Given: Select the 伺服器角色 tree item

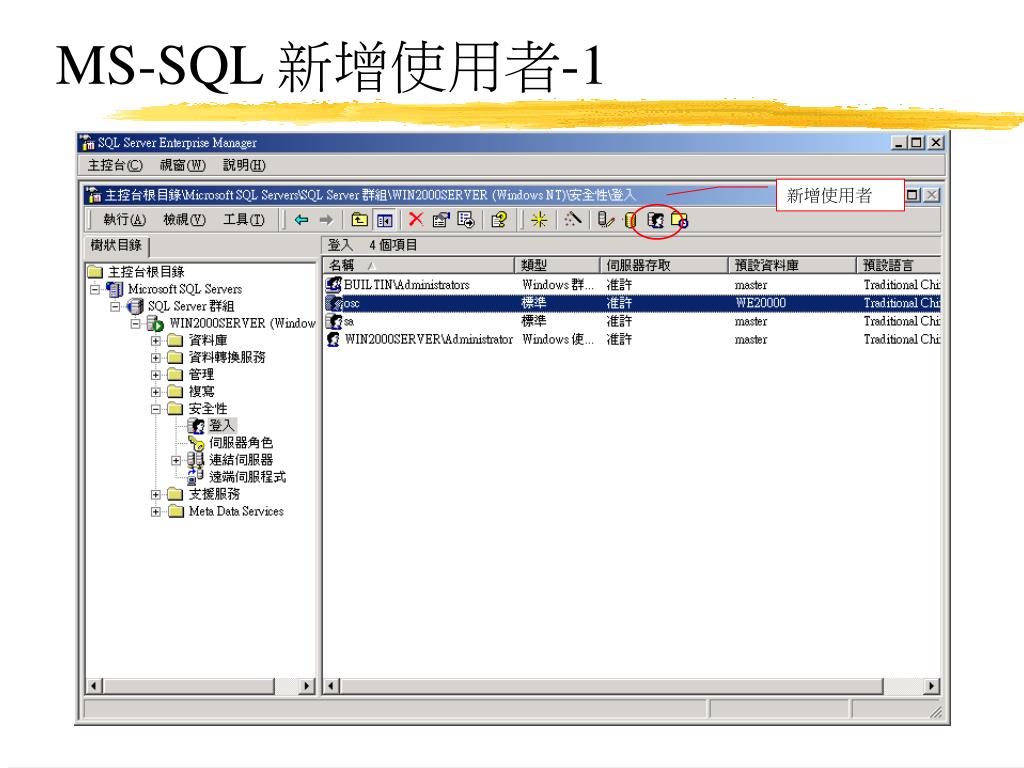Looking at the screenshot, I should coord(240,443).
